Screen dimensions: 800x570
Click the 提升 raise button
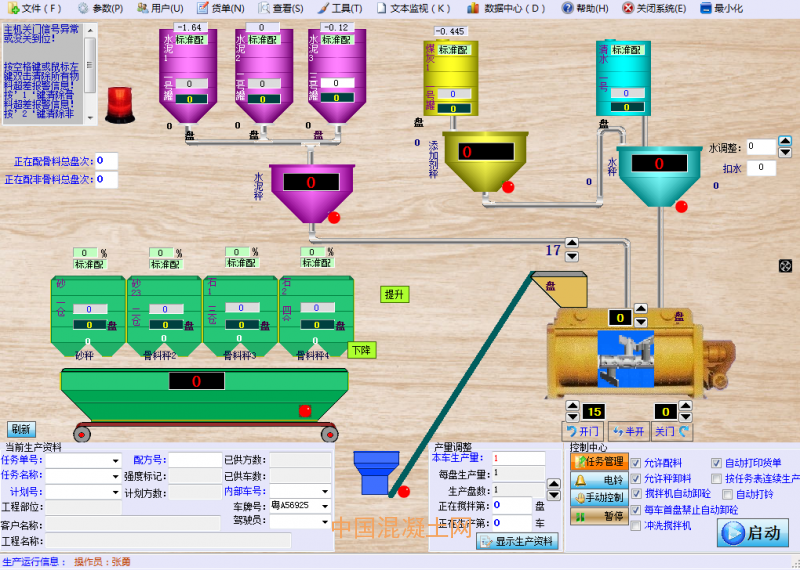(394, 294)
